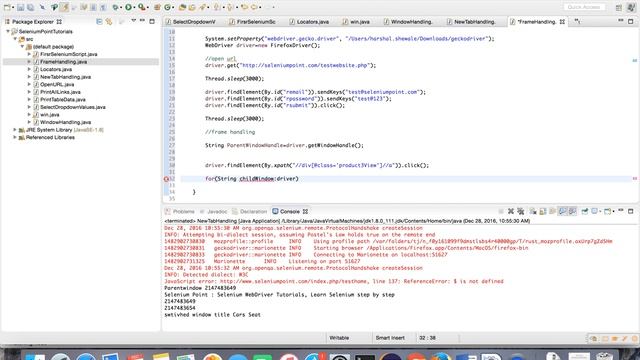Click the error marker on line 32
The height and width of the screenshot is (360, 640).
[x=166, y=179]
